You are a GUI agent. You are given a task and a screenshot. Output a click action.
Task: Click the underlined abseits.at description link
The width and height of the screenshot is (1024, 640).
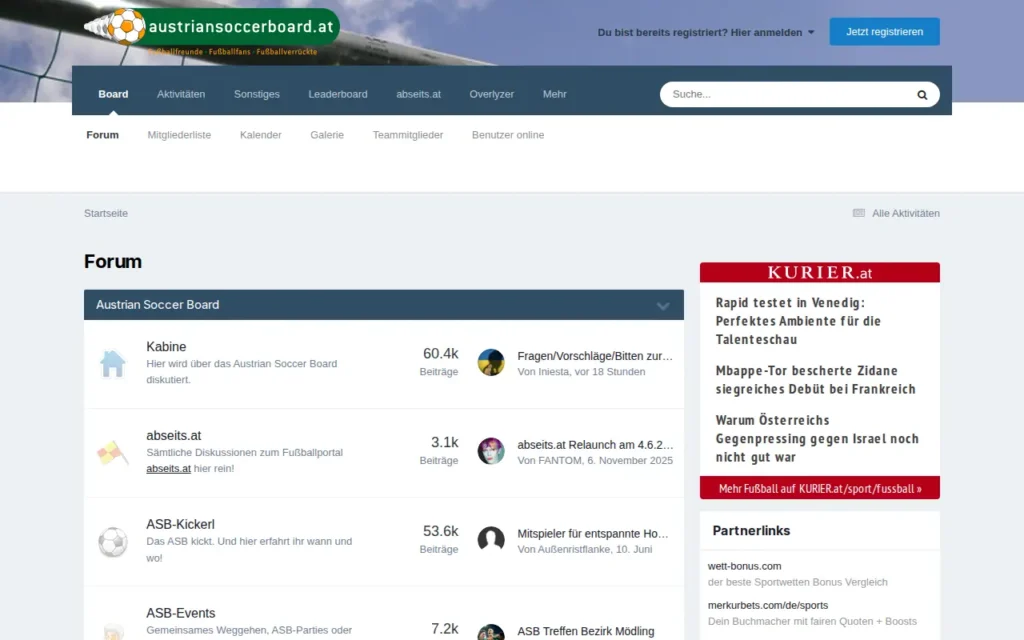coord(168,468)
